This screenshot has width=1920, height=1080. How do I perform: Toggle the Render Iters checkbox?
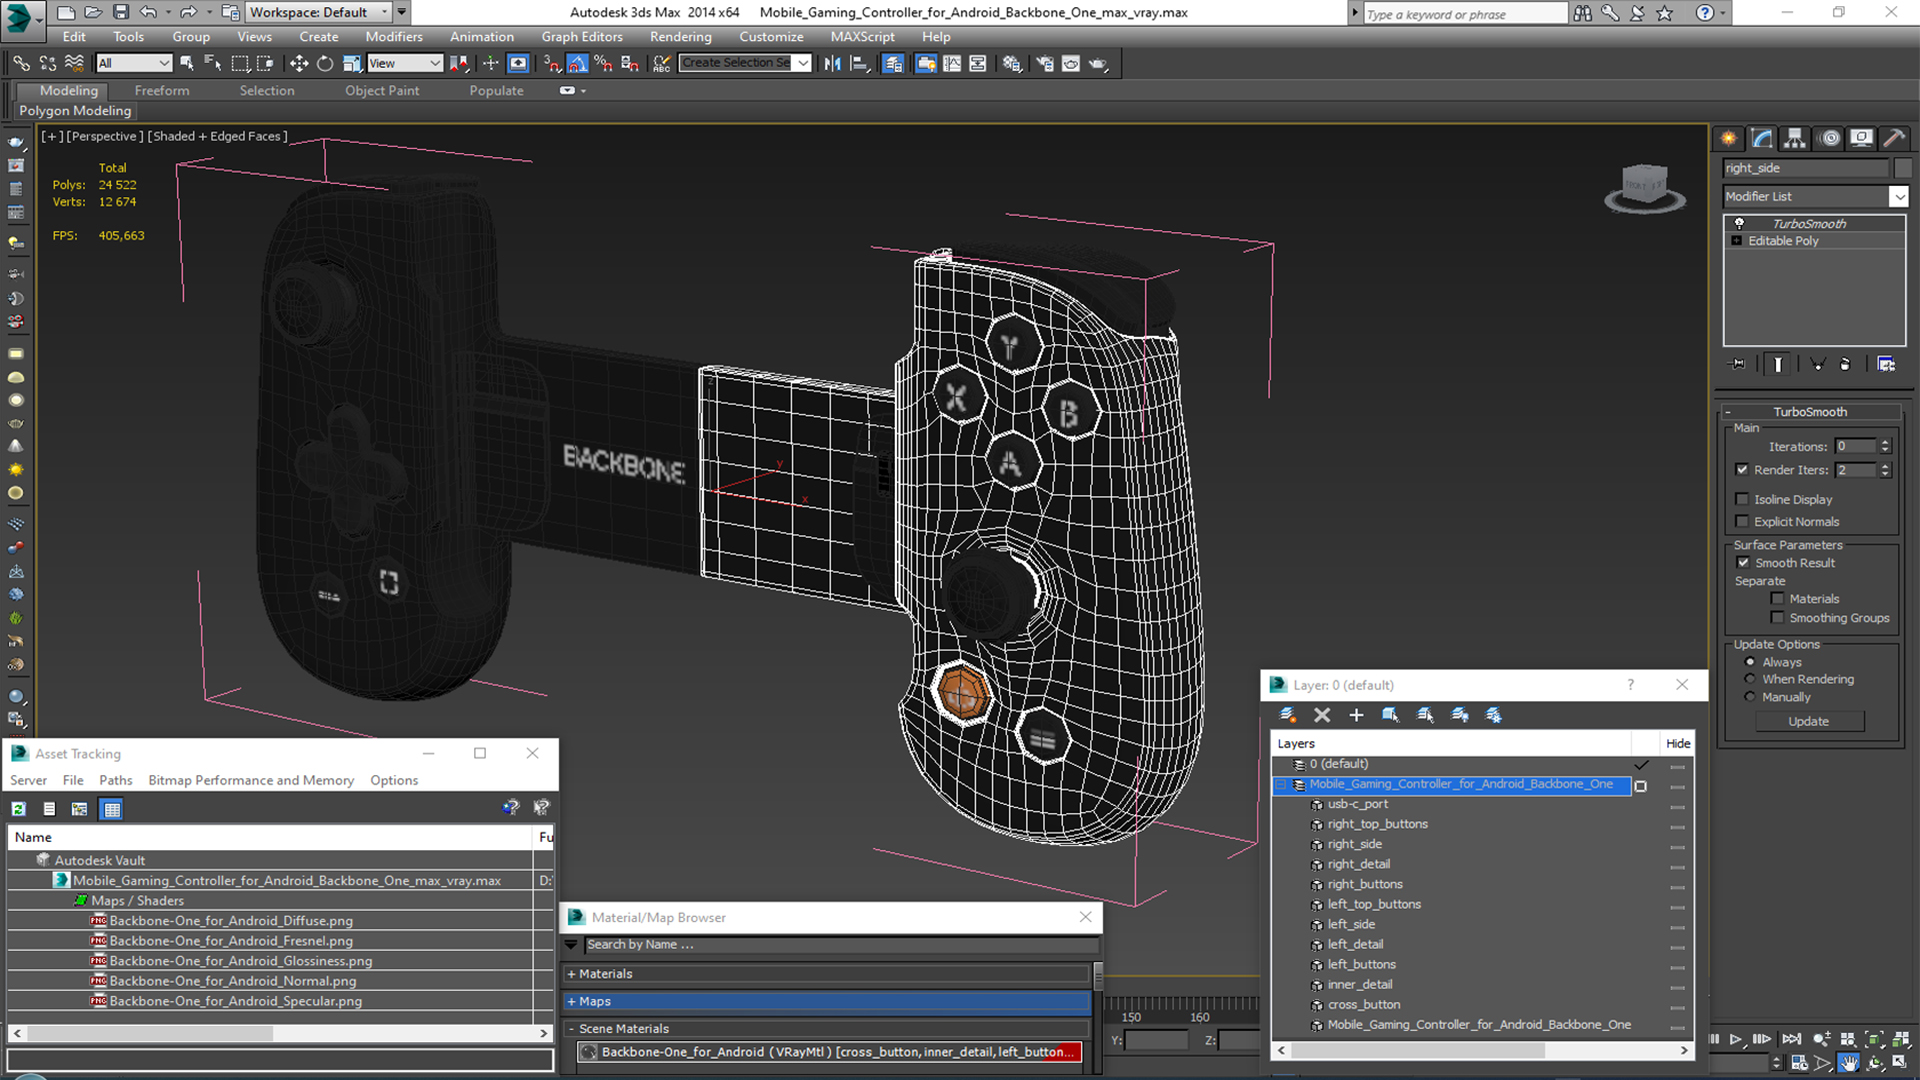[x=1742, y=470]
